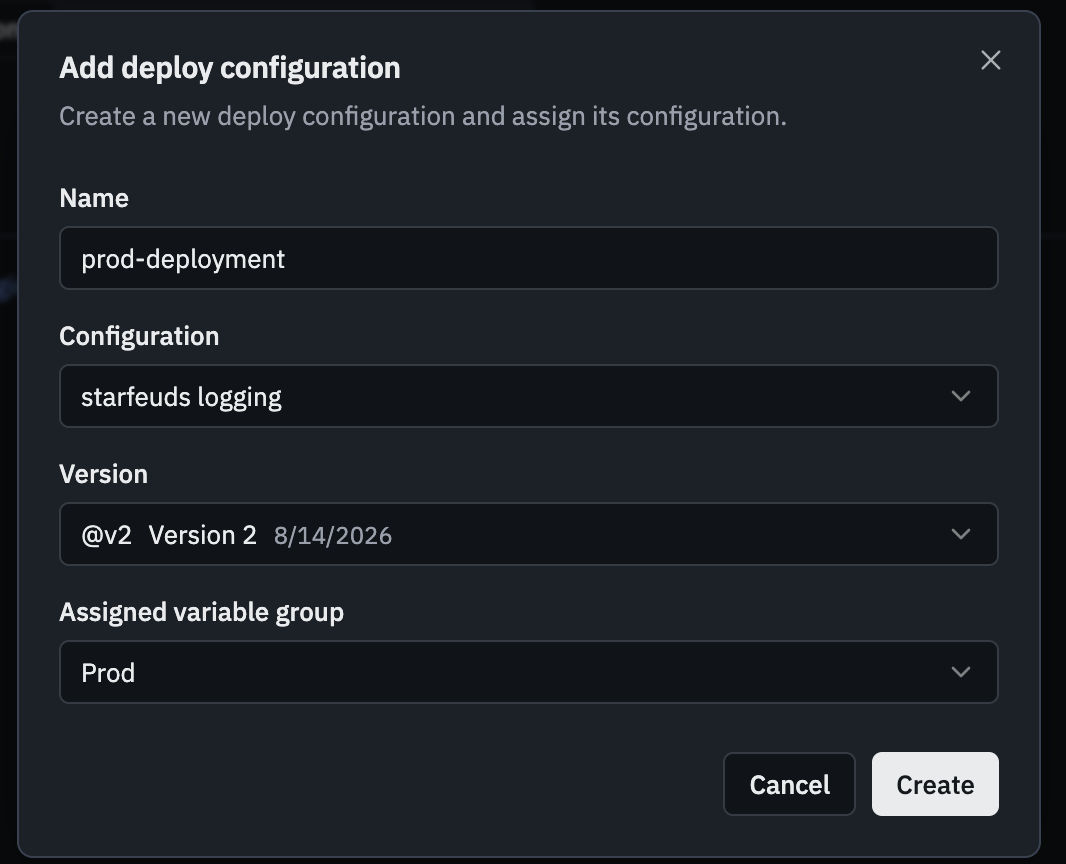1066x864 pixels.
Task: Click the dialog description subtitle text
Action: (423, 116)
